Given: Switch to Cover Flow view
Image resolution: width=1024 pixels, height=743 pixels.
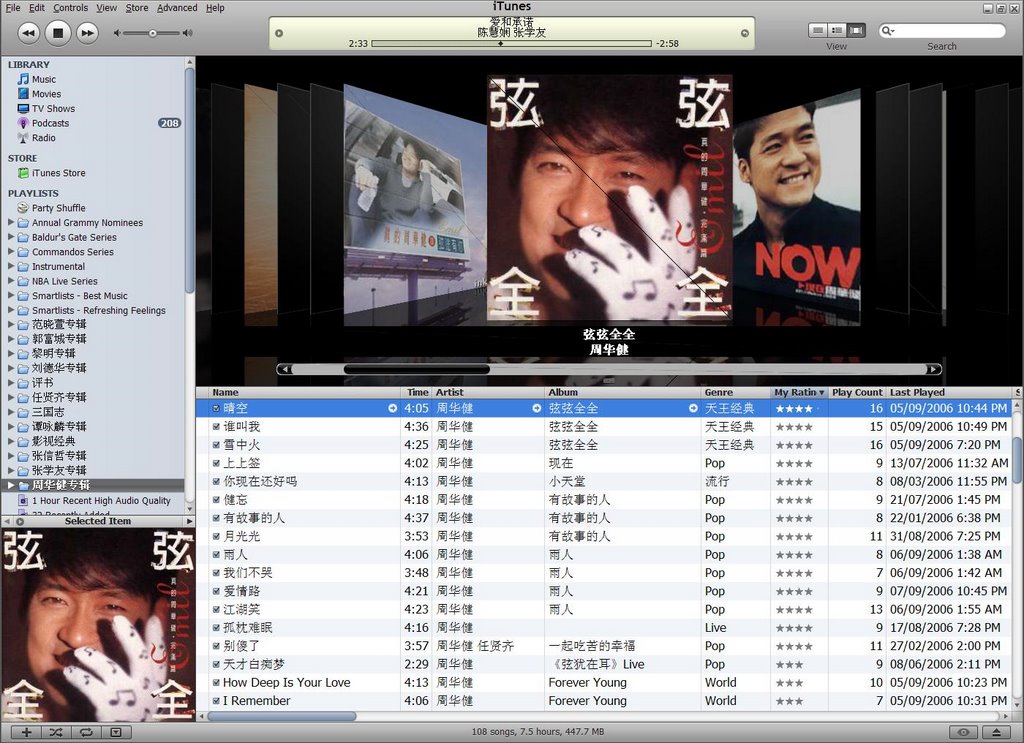Looking at the screenshot, I should (x=856, y=30).
